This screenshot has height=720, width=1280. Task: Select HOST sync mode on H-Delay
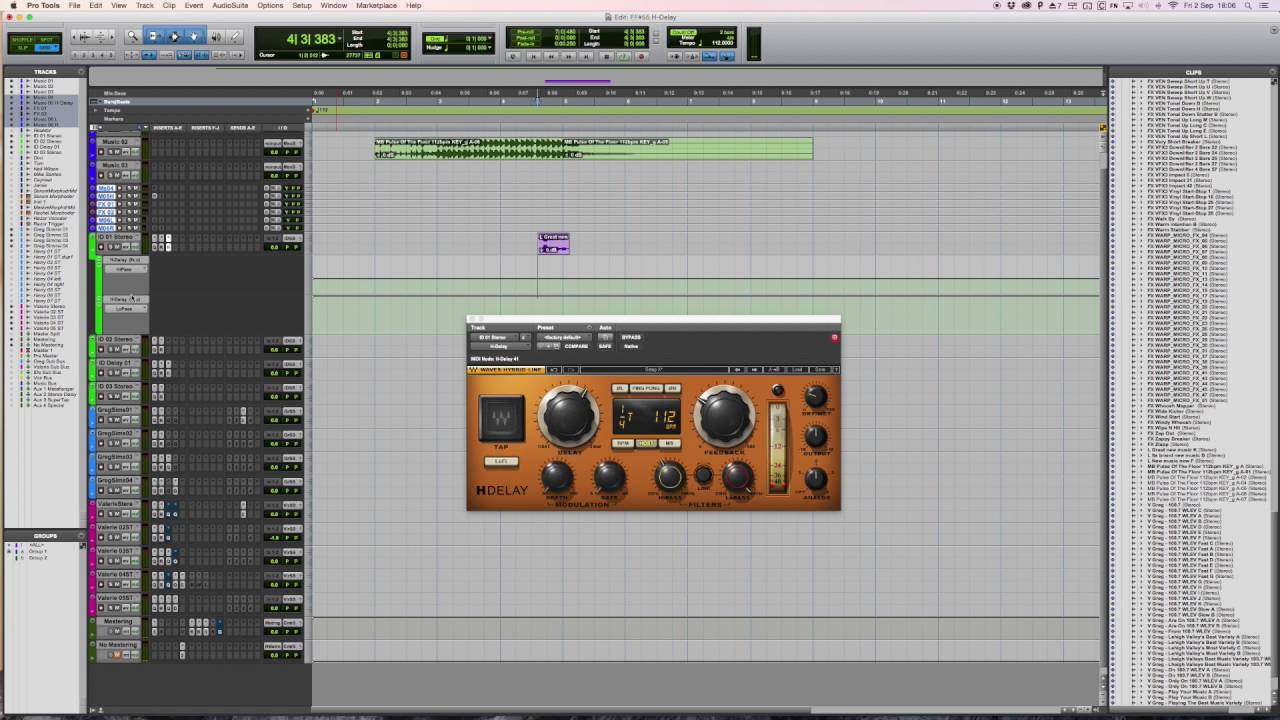coord(646,443)
